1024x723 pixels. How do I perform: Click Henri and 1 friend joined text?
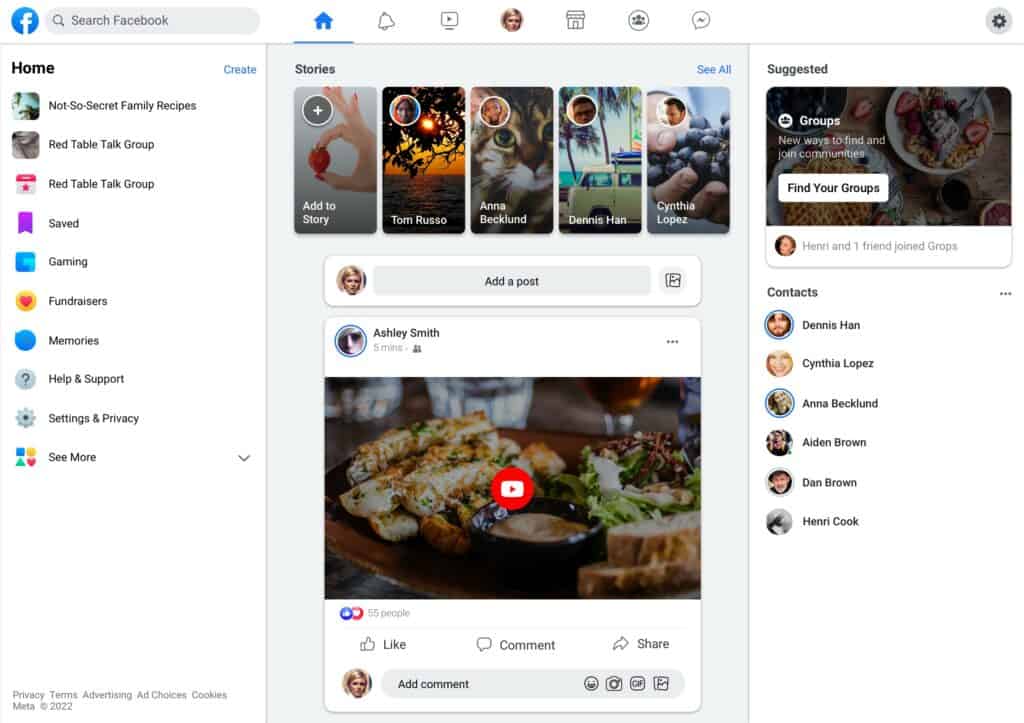click(879, 246)
